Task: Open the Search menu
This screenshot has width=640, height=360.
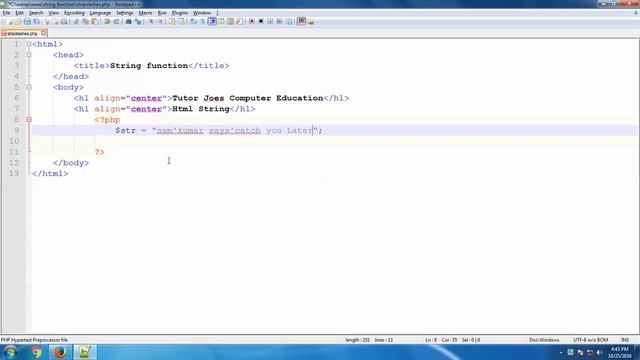Action: 36,13
